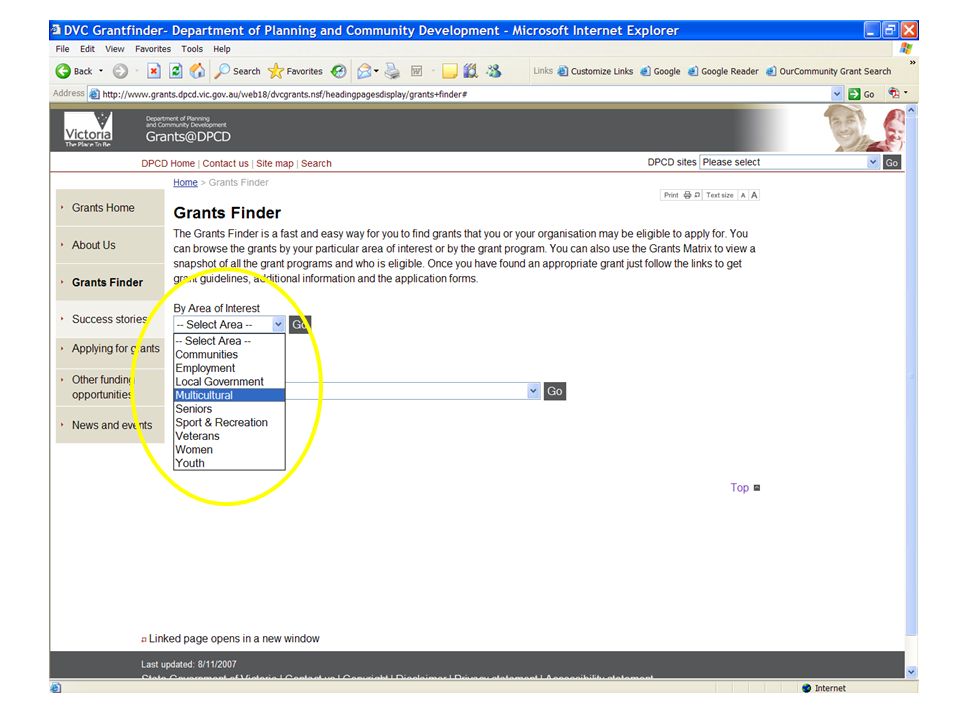Open the PDF converter dropdown arrow
Screen dimensions: 960x720
click(906, 93)
